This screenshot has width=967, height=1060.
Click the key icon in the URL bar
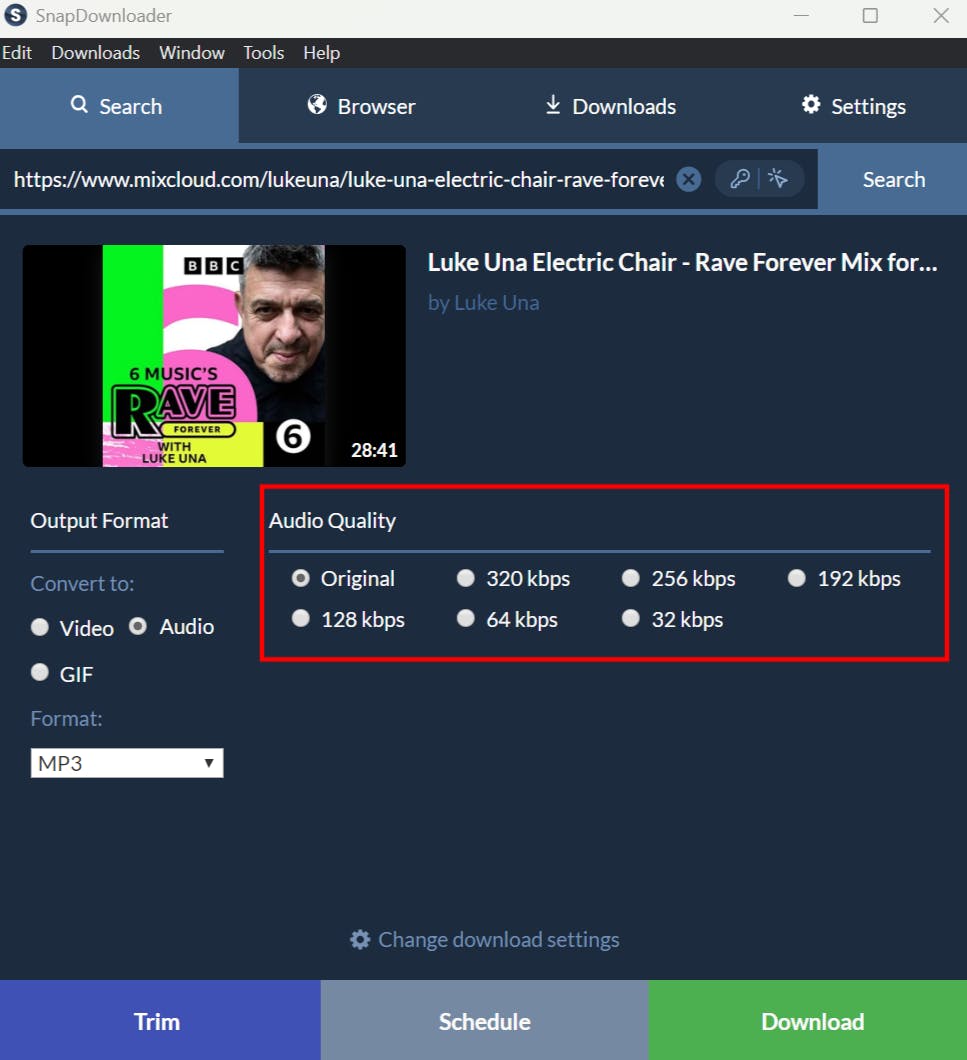click(x=740, y=178)
